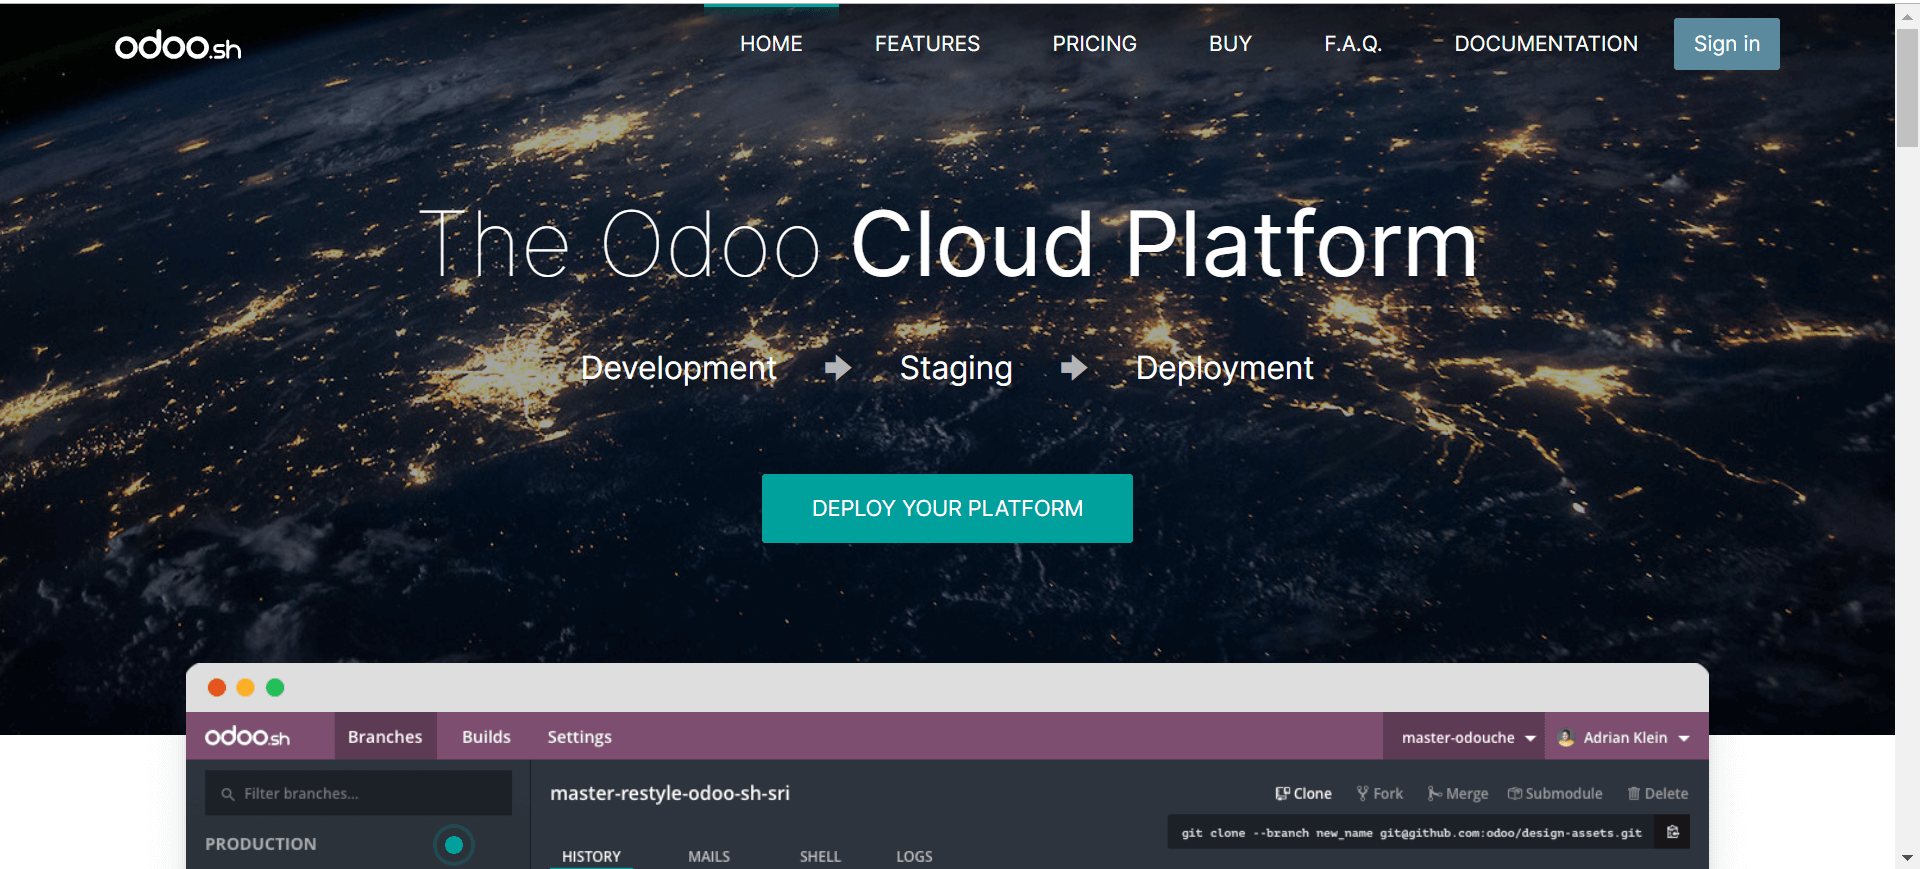Click the yellow window dot

(246, 687)
